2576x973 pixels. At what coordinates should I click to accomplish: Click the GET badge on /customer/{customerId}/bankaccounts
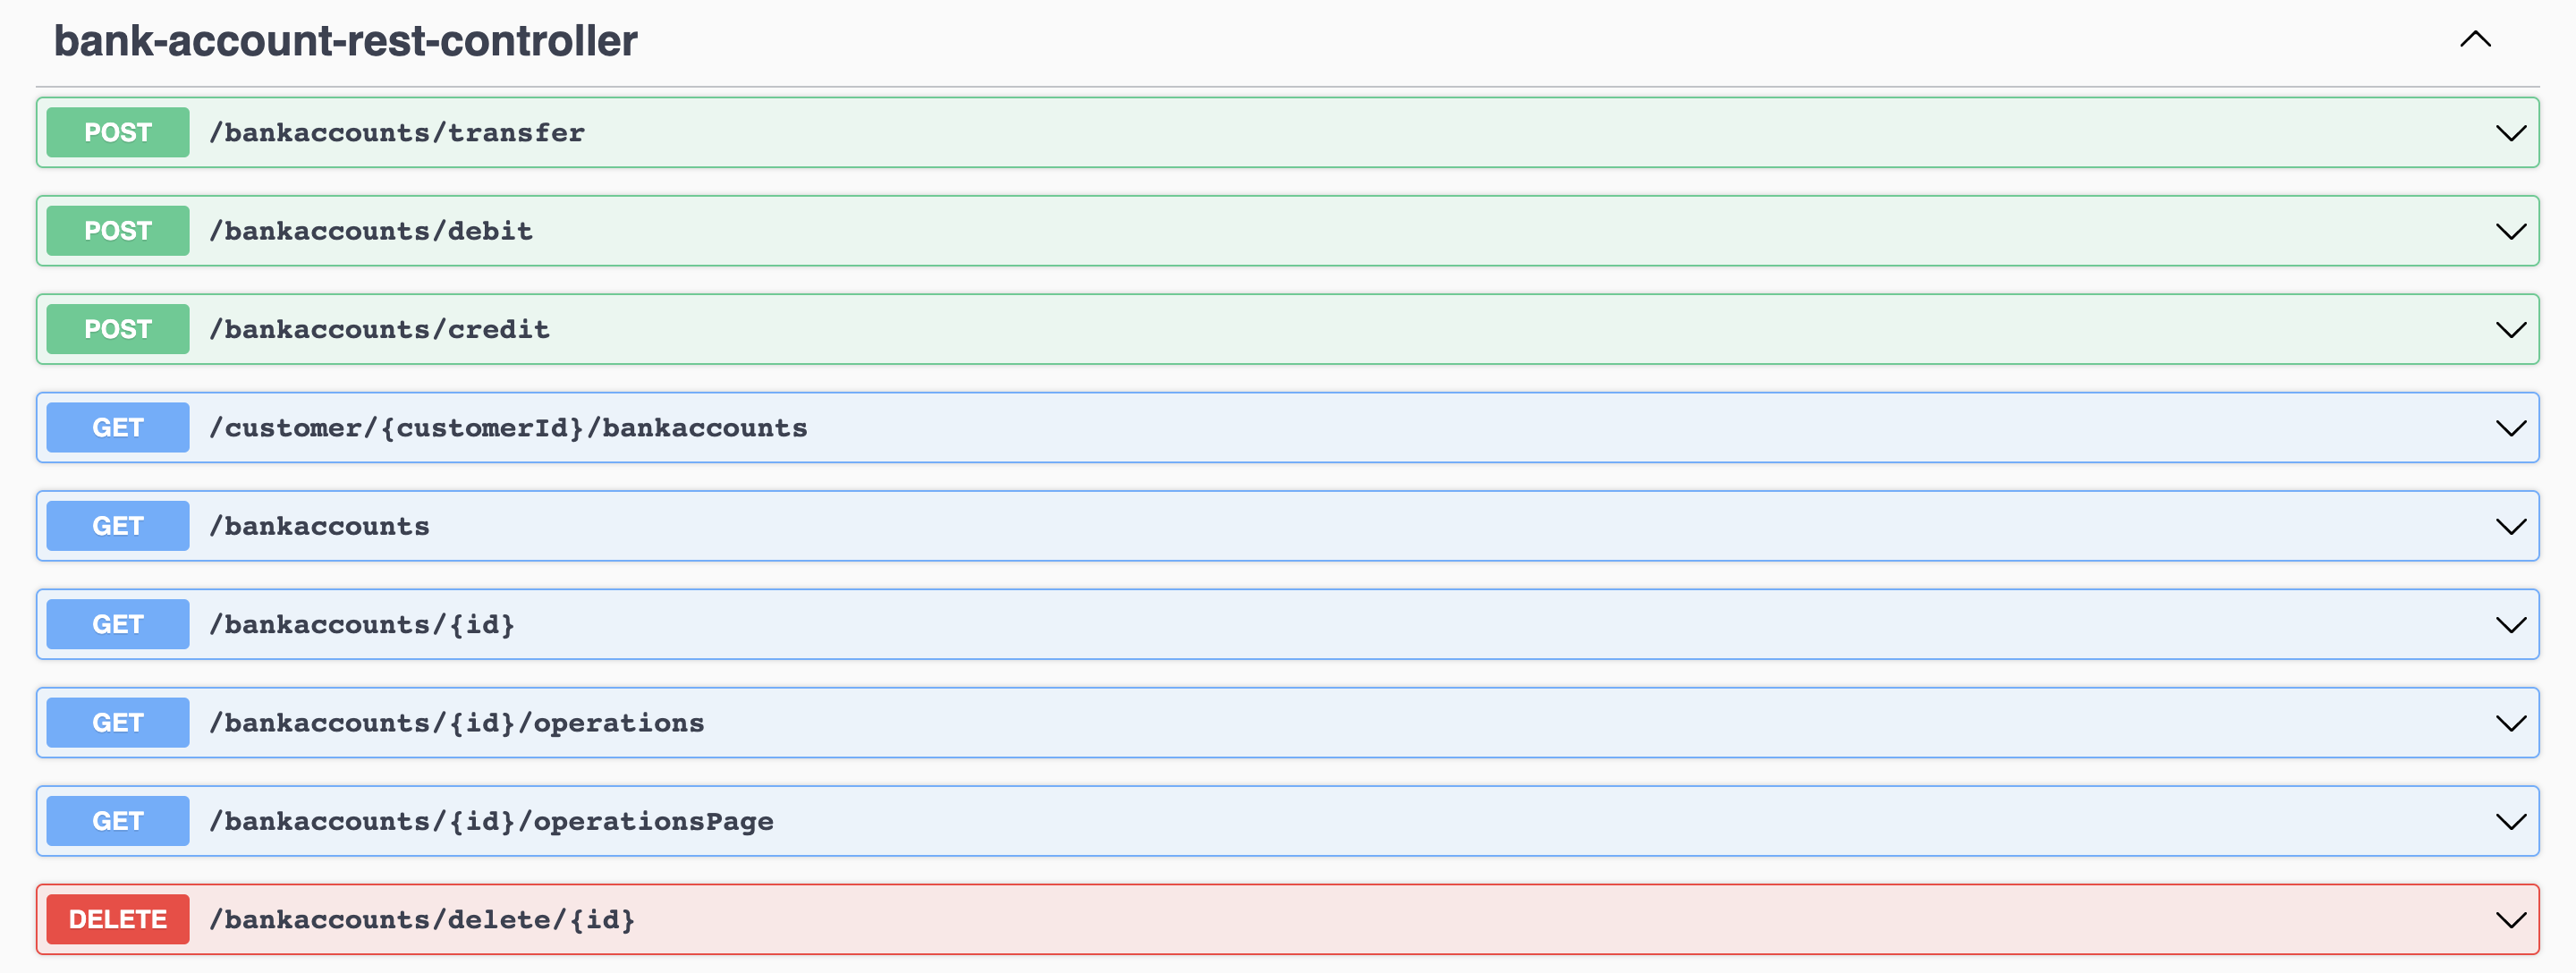tap(117, 427)
